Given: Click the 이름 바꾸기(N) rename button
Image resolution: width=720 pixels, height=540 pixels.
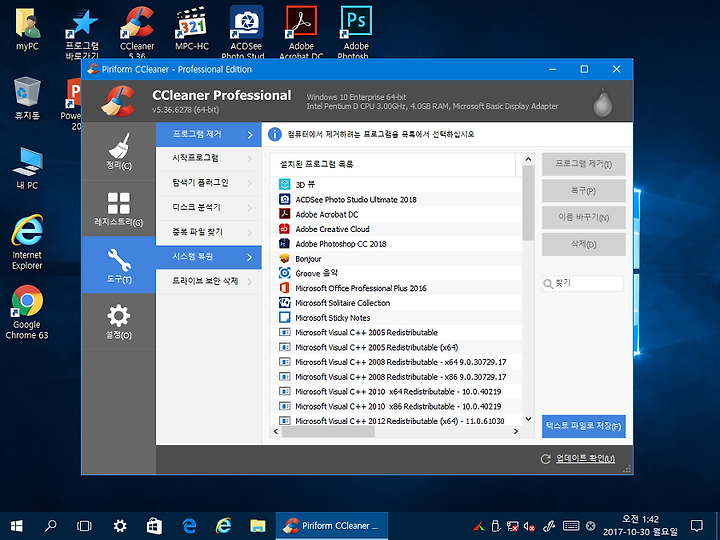Looking at the screenshot, I should [x=584, y=217].
